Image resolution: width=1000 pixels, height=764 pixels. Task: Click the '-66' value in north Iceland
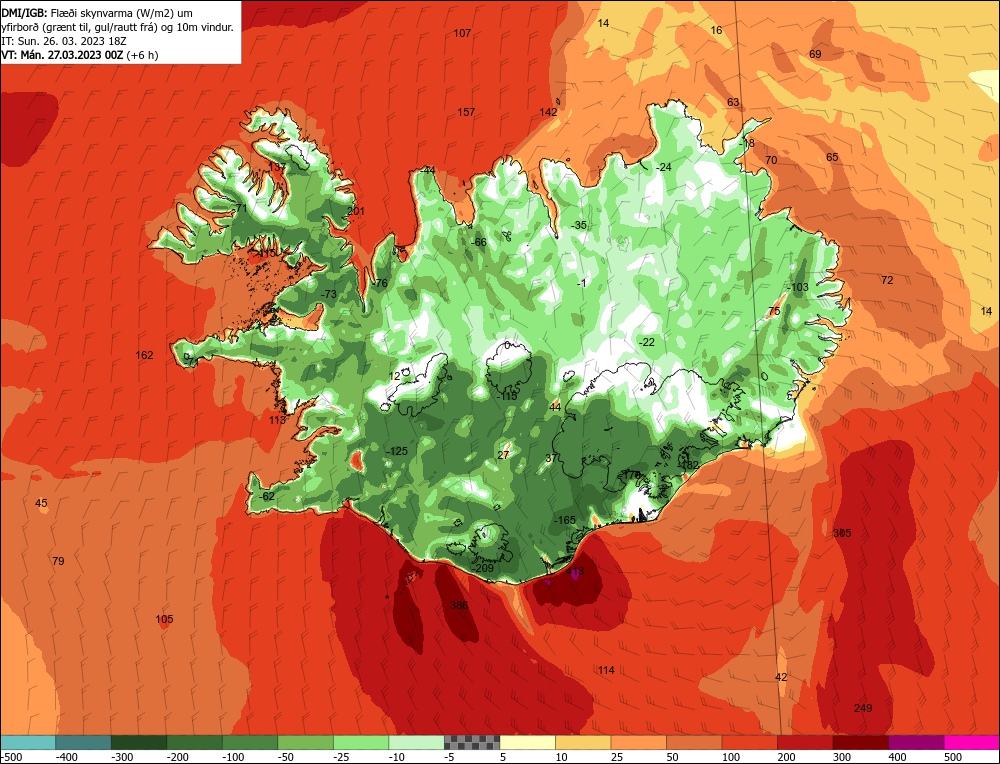tap(478, 242)
